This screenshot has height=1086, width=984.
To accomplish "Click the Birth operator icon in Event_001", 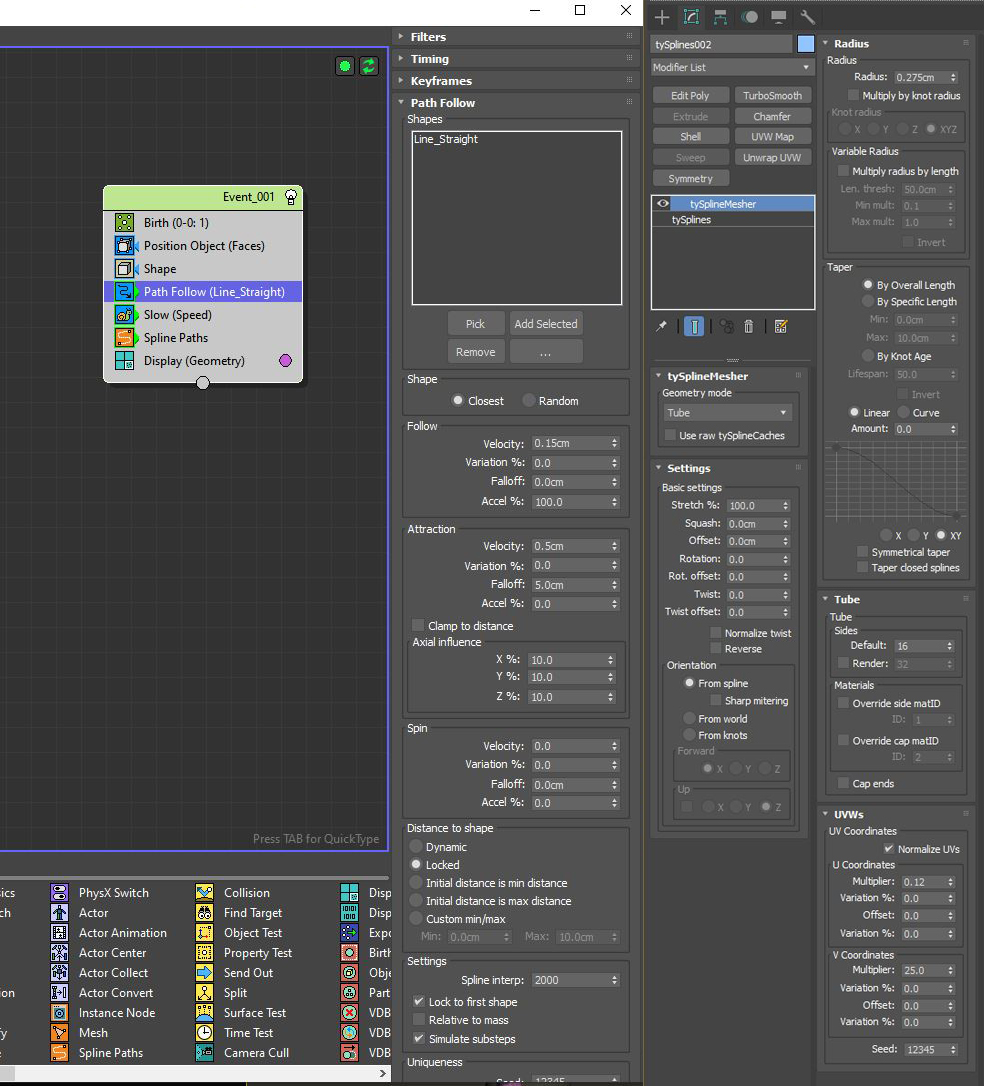I will coord(125,223).
